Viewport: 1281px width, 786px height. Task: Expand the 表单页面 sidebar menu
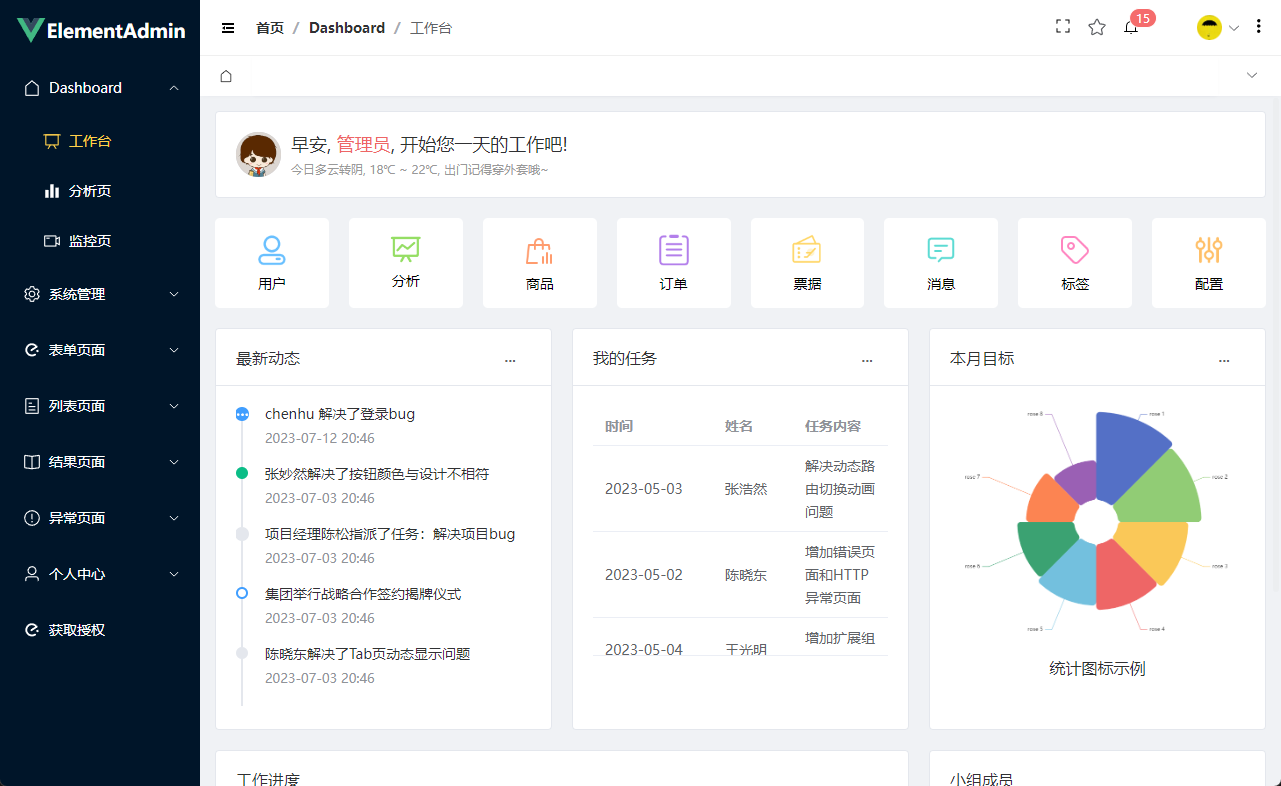[x=100, y=350]
